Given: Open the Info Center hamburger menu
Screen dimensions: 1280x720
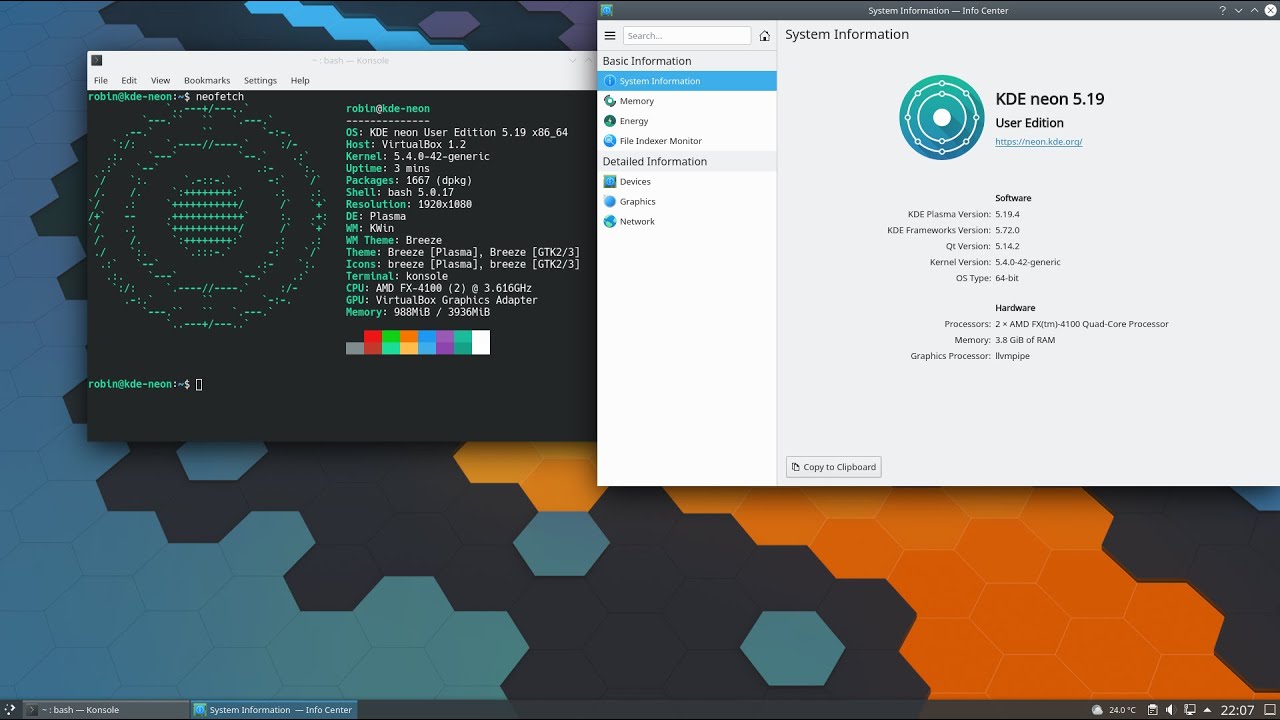Looking at the screenshot, I should click(x=610, y=36).
